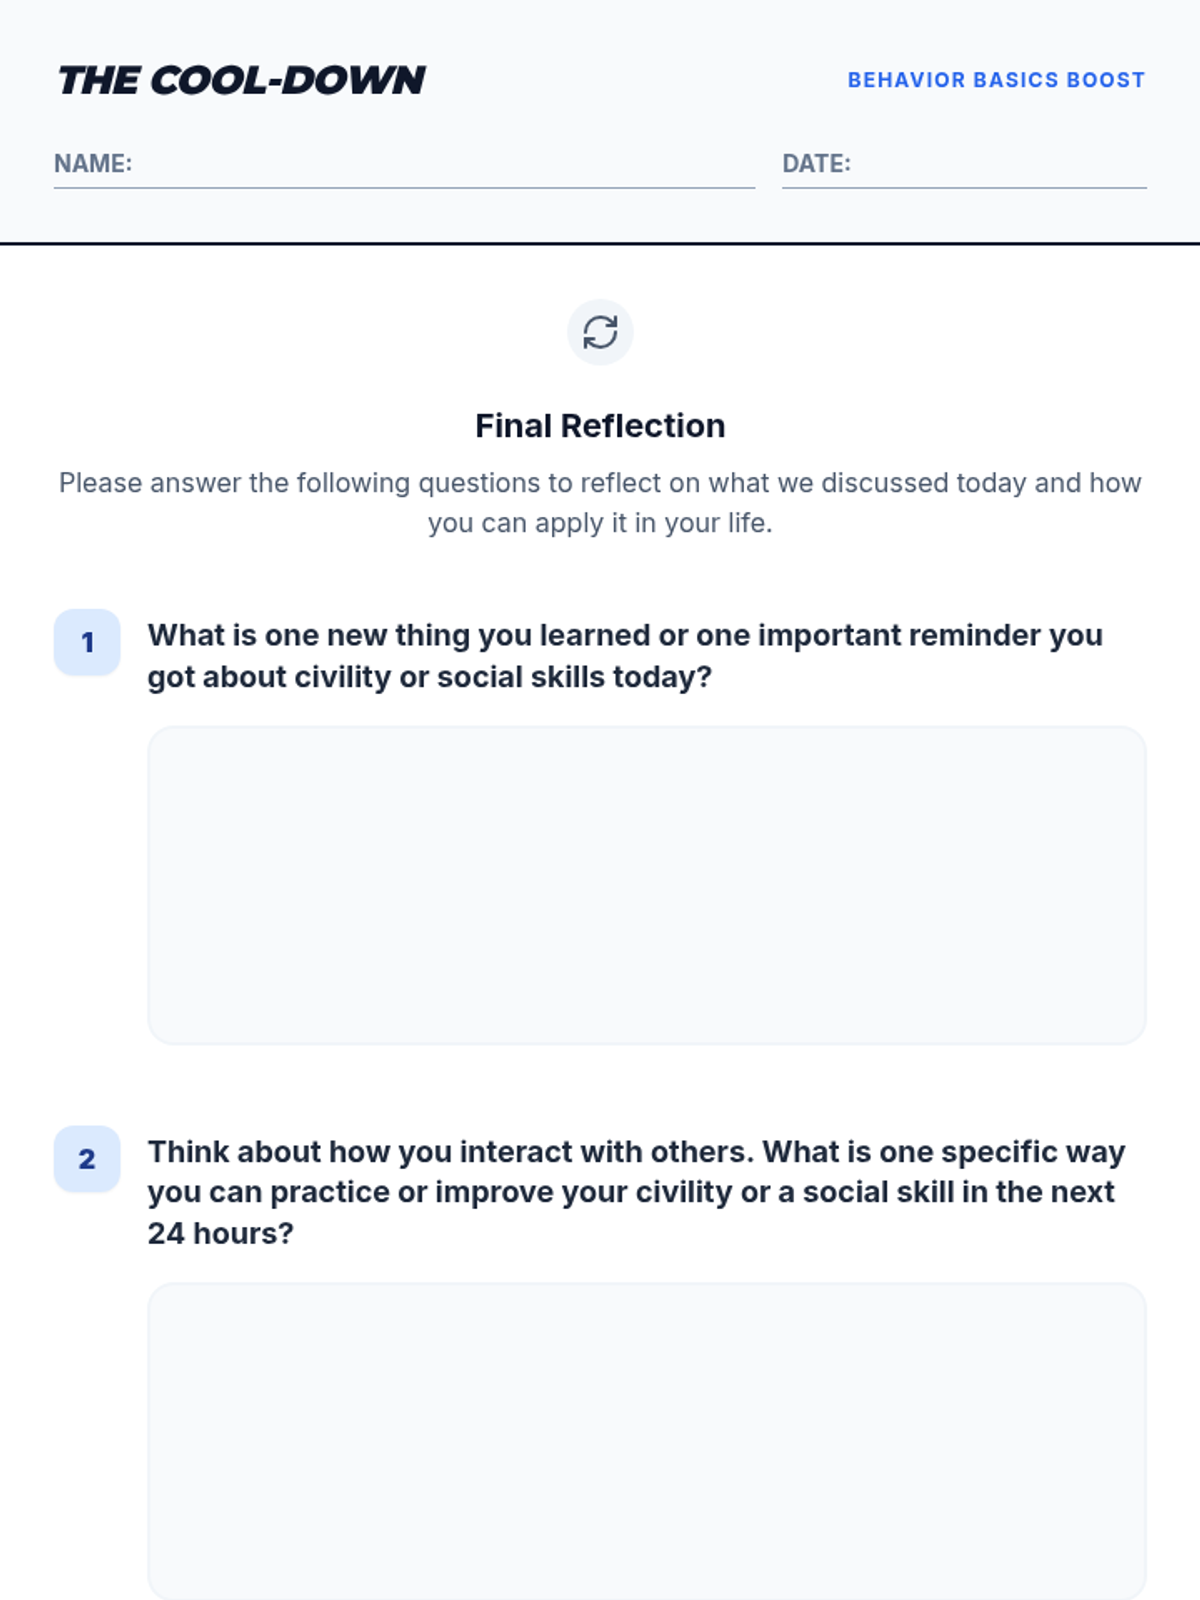Click the question about one new thing learned
Viewport: 1200px width, 1600px height.
pyautogui.click(x=625, y=636)
